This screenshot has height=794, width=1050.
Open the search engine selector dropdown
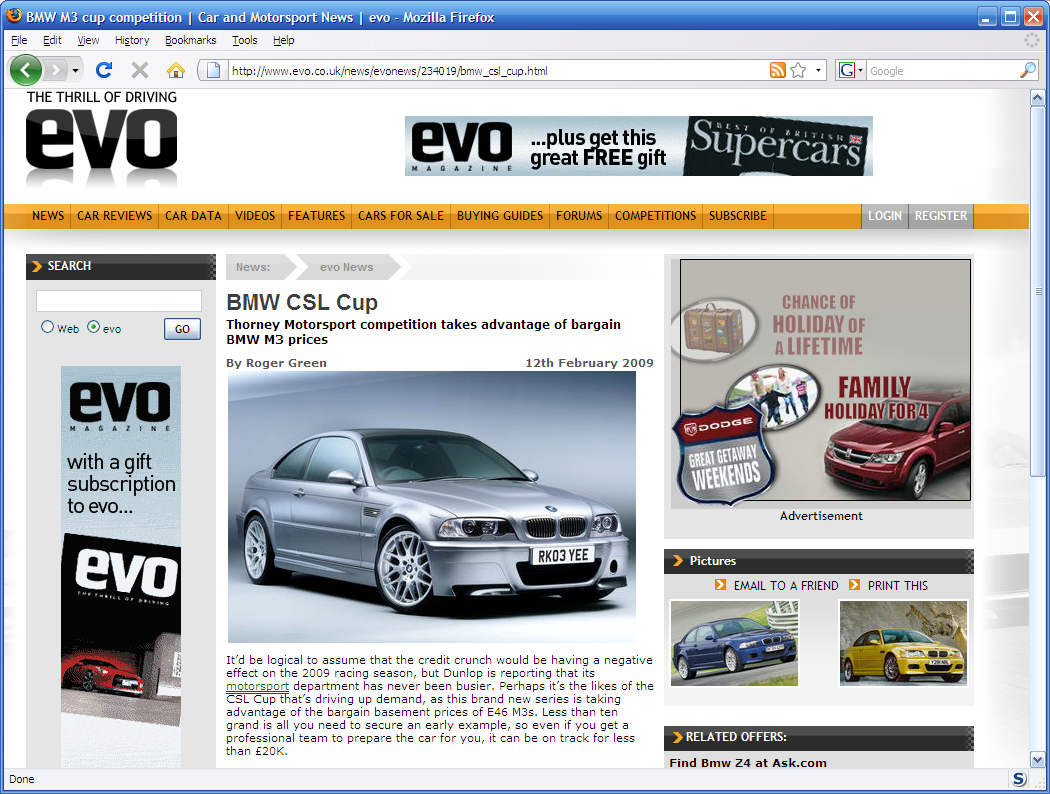(860, 70)
